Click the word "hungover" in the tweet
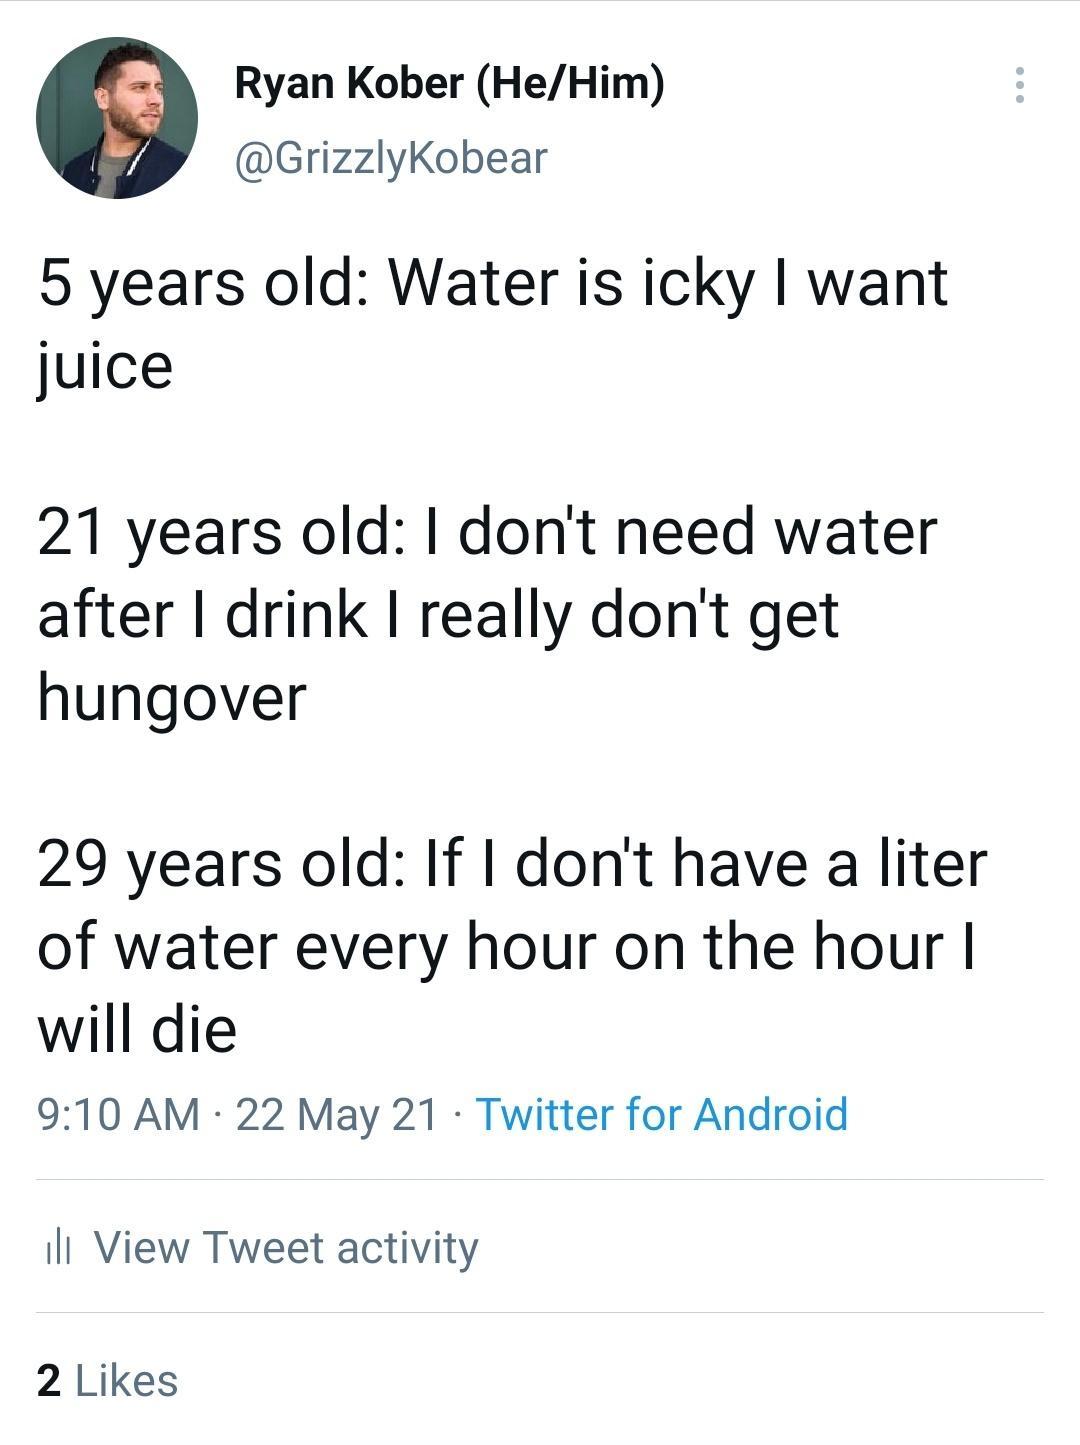This screenshot has width=1080, height=1445. (x=172, y=697)
